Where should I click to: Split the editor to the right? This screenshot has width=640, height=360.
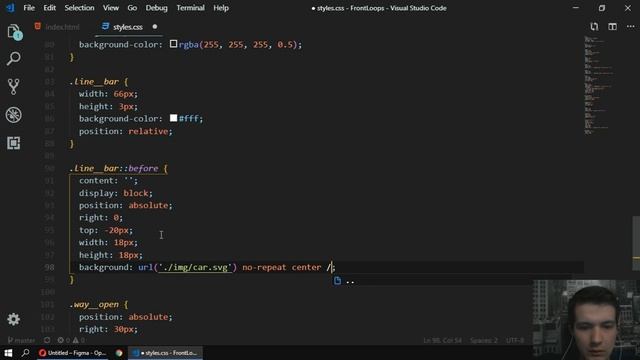point(612,27)
